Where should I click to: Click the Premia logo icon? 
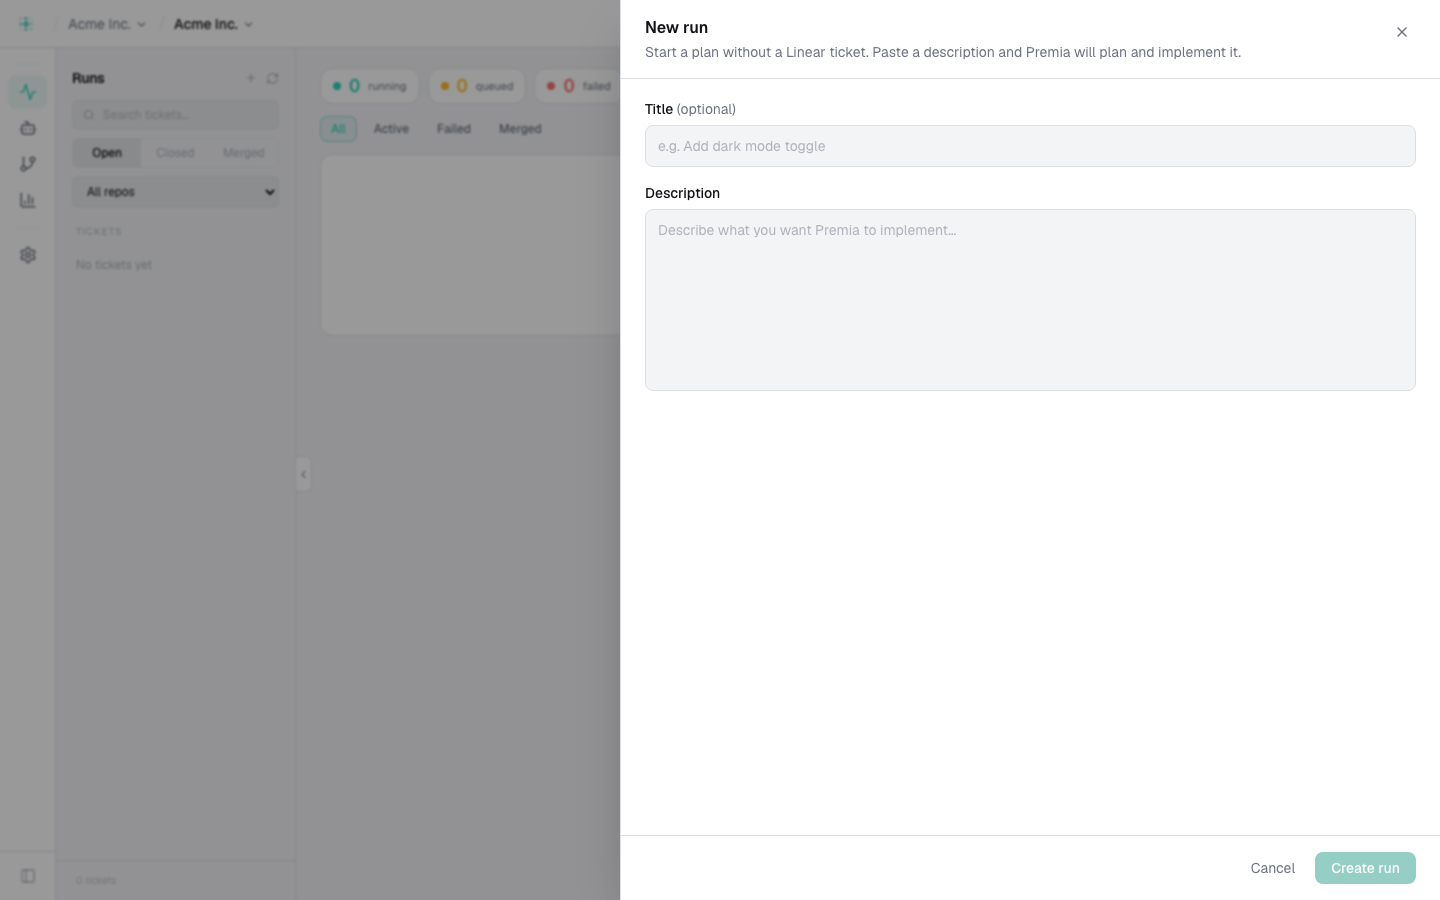pos(26,24)
